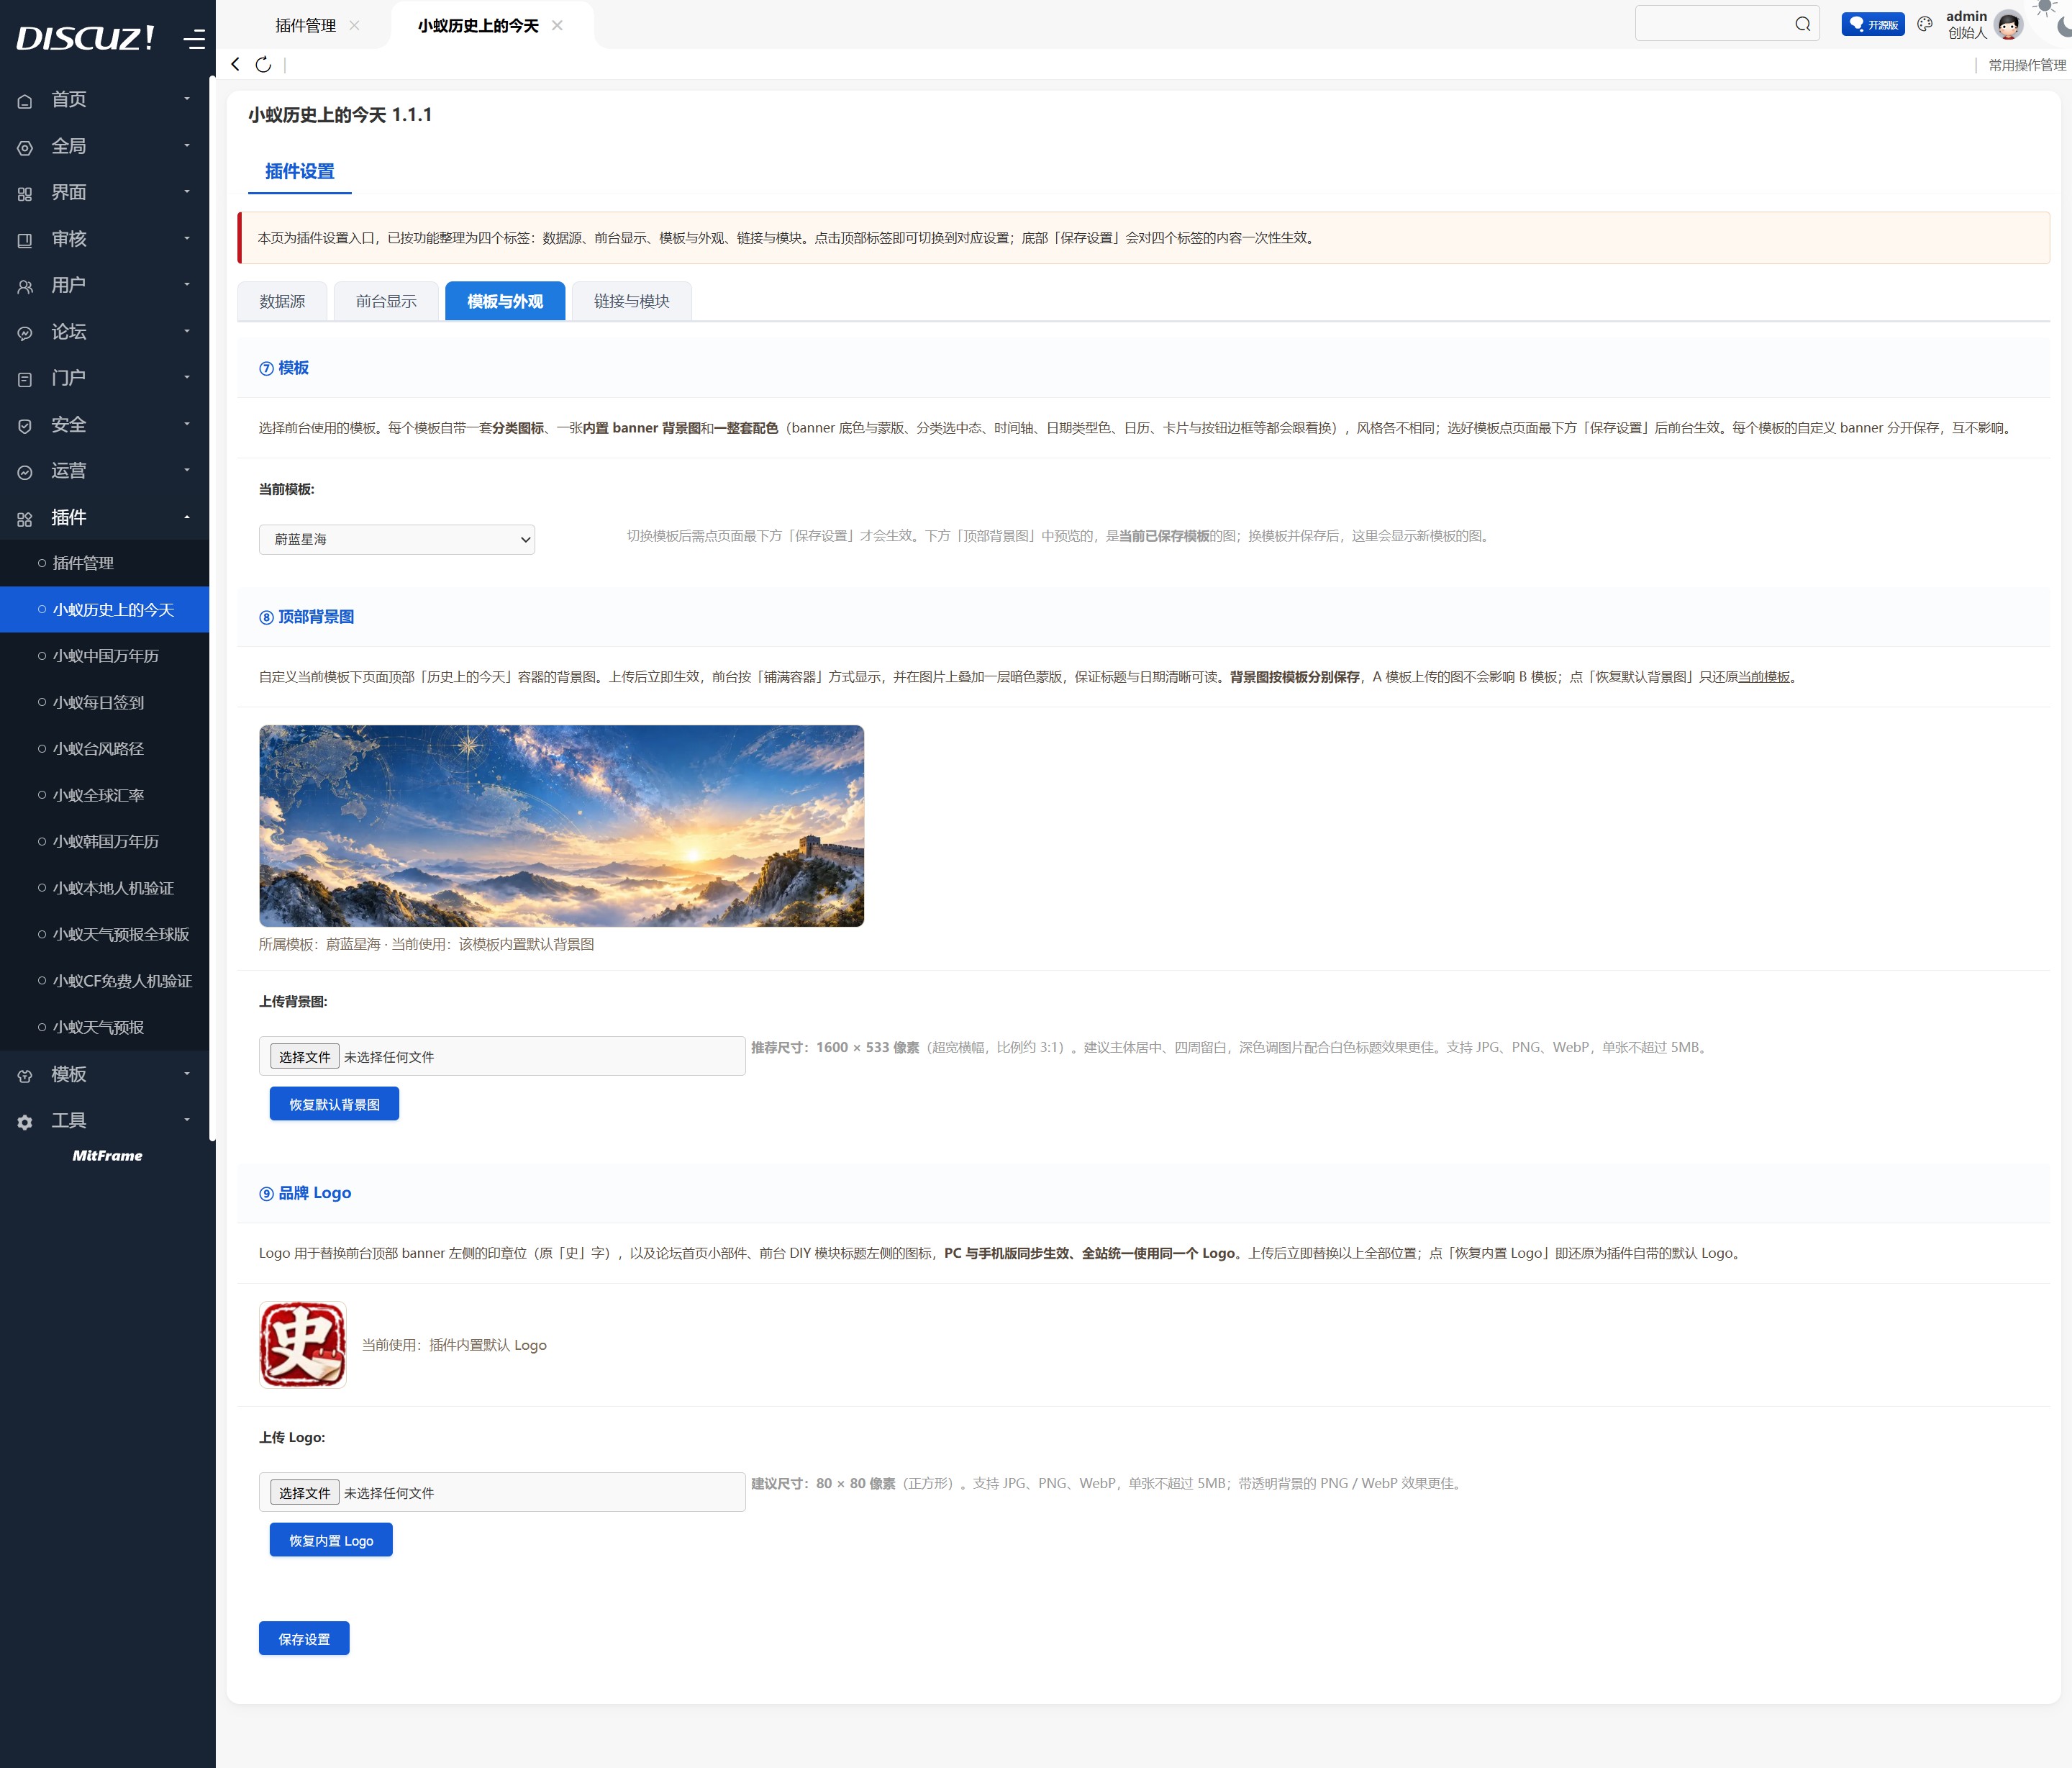Click the 界面 interface grid icon
Screen dimensions: 2072x1768
(x=25, y=193)
